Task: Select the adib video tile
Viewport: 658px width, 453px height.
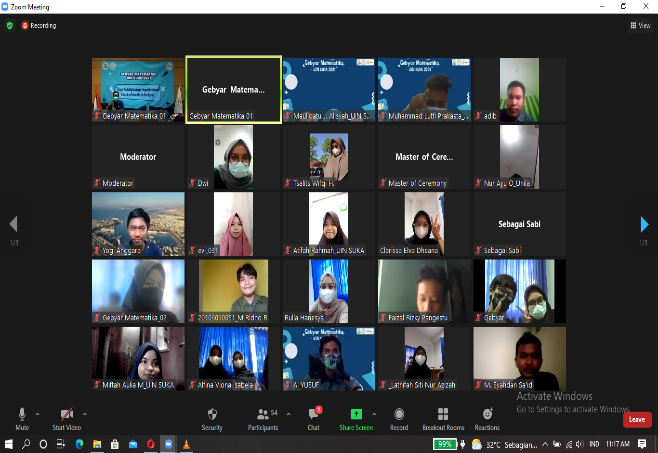Action: coord(520,90)
